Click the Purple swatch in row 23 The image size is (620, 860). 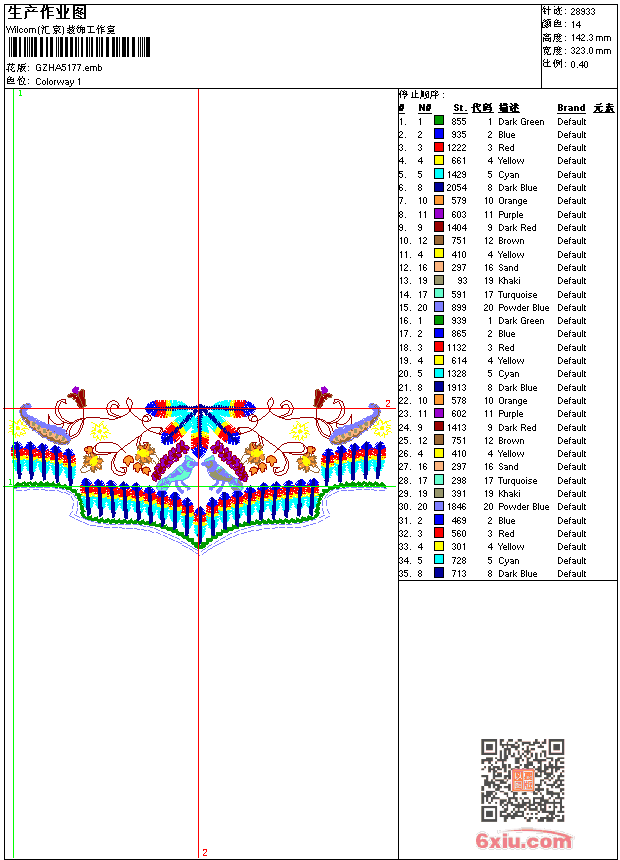pos(439,413)
